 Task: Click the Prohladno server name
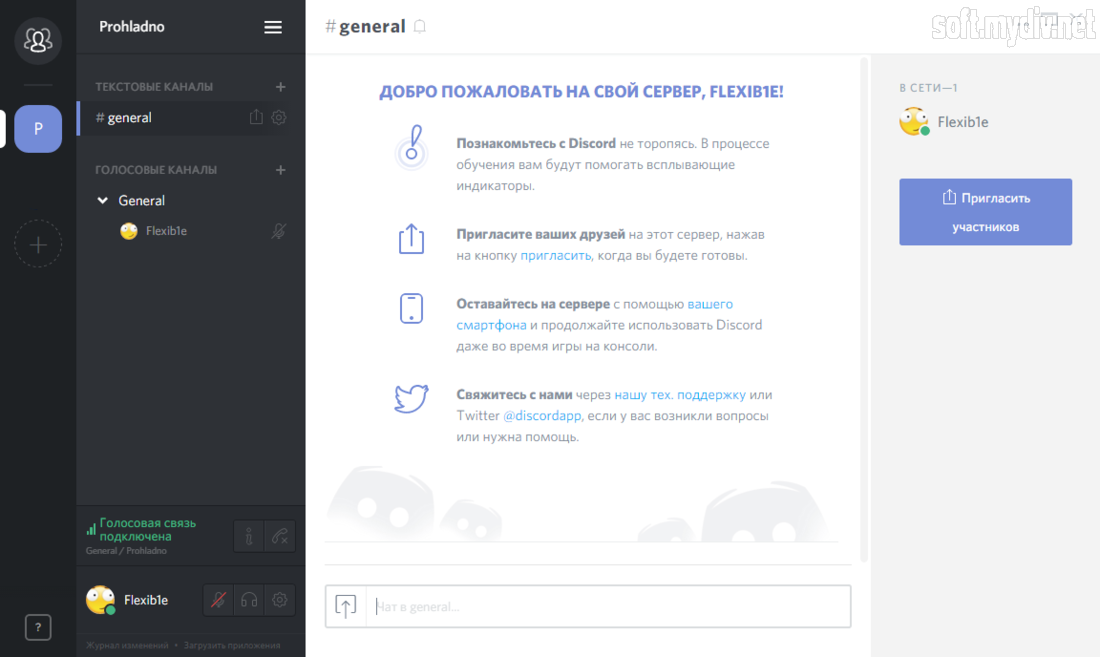click(x=132, y=27)
